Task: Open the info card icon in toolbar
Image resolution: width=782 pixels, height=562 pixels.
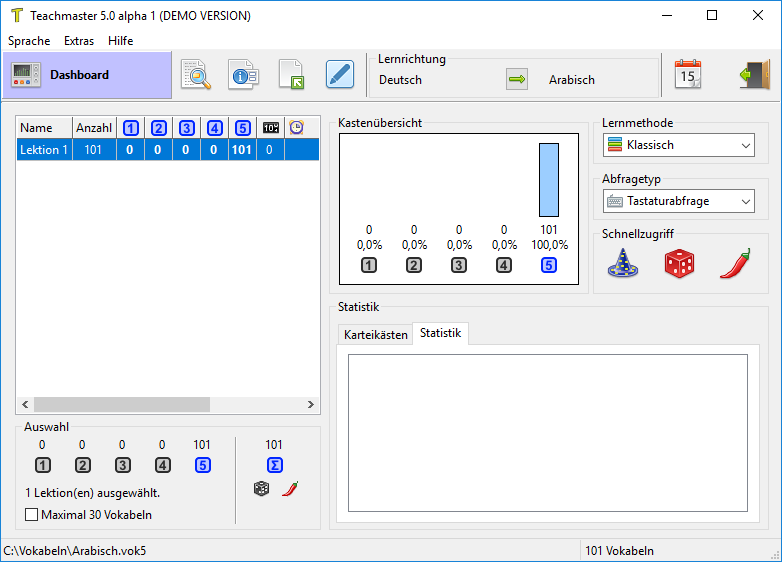Action: [243, 75]
